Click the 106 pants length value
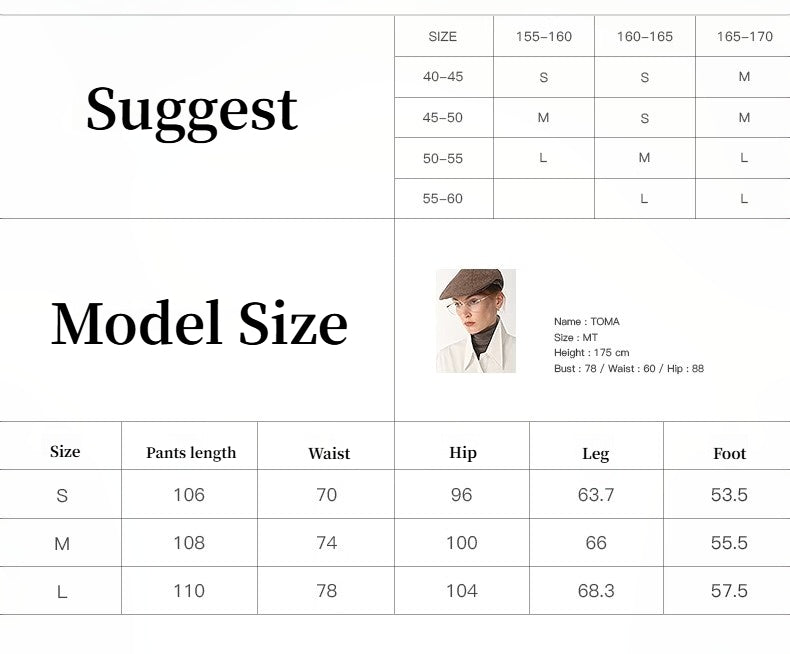 (189, 495)
